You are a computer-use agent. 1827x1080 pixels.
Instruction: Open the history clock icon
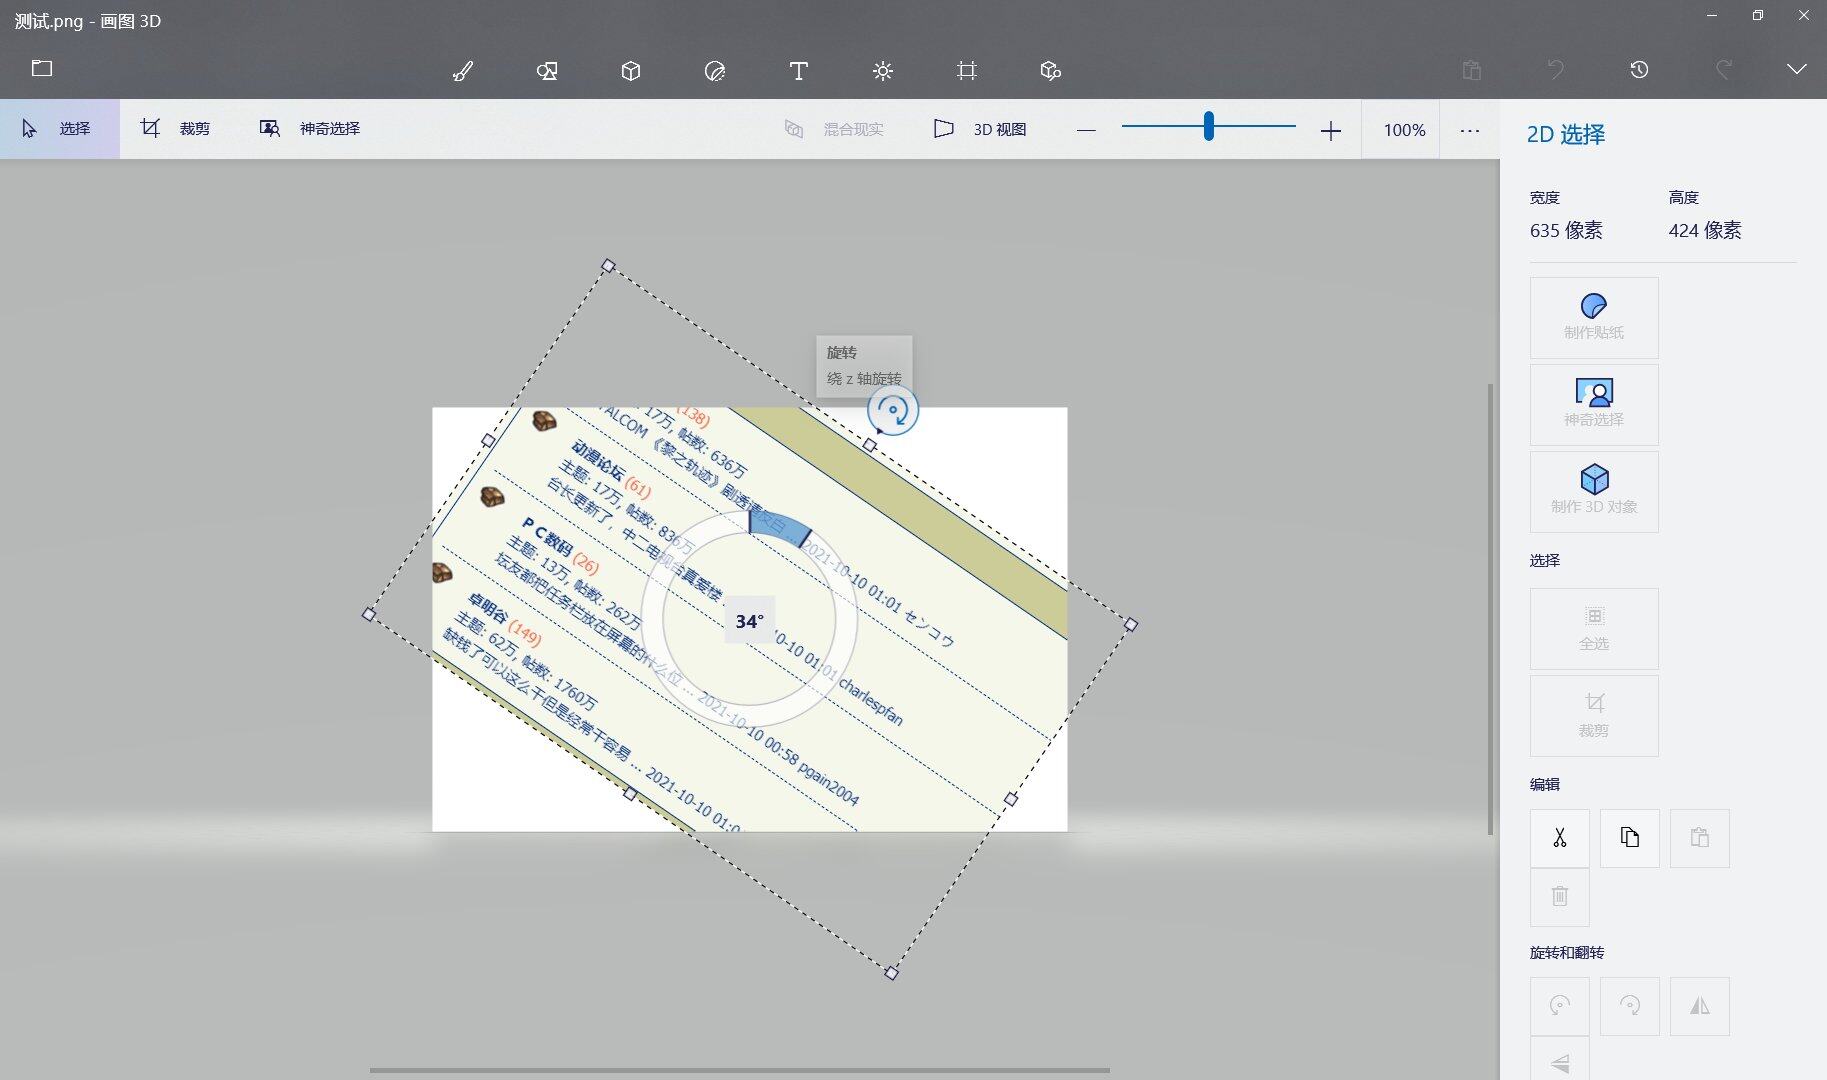tap(1639, 70)
